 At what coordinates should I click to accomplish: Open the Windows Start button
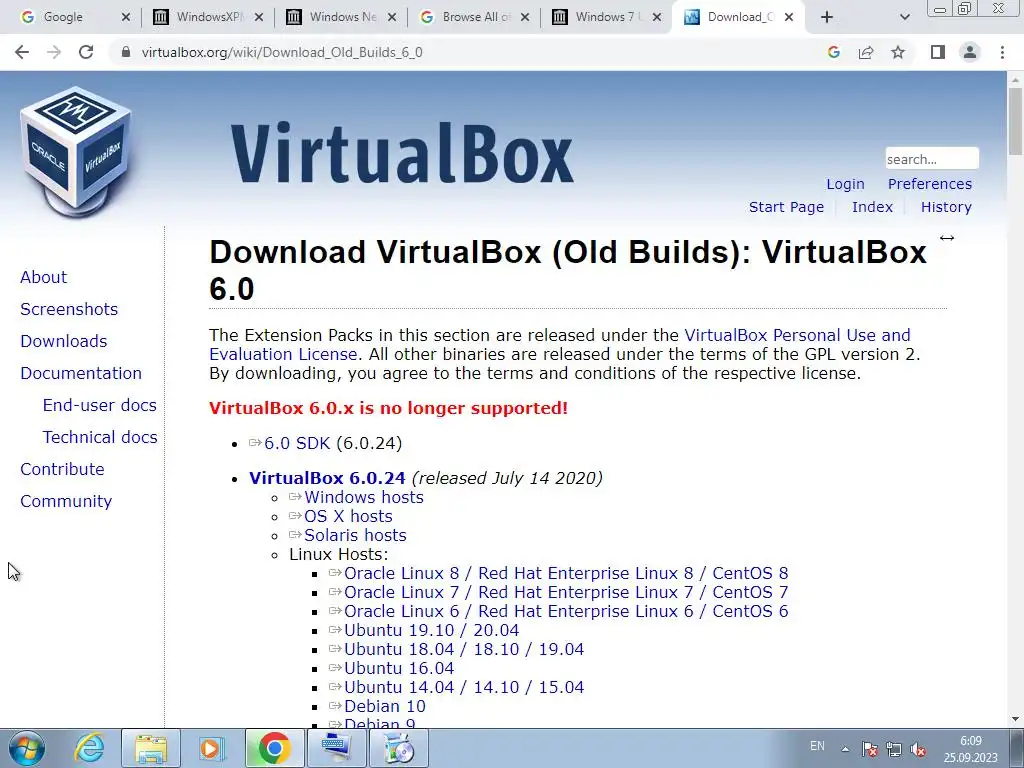coord(25,748)
